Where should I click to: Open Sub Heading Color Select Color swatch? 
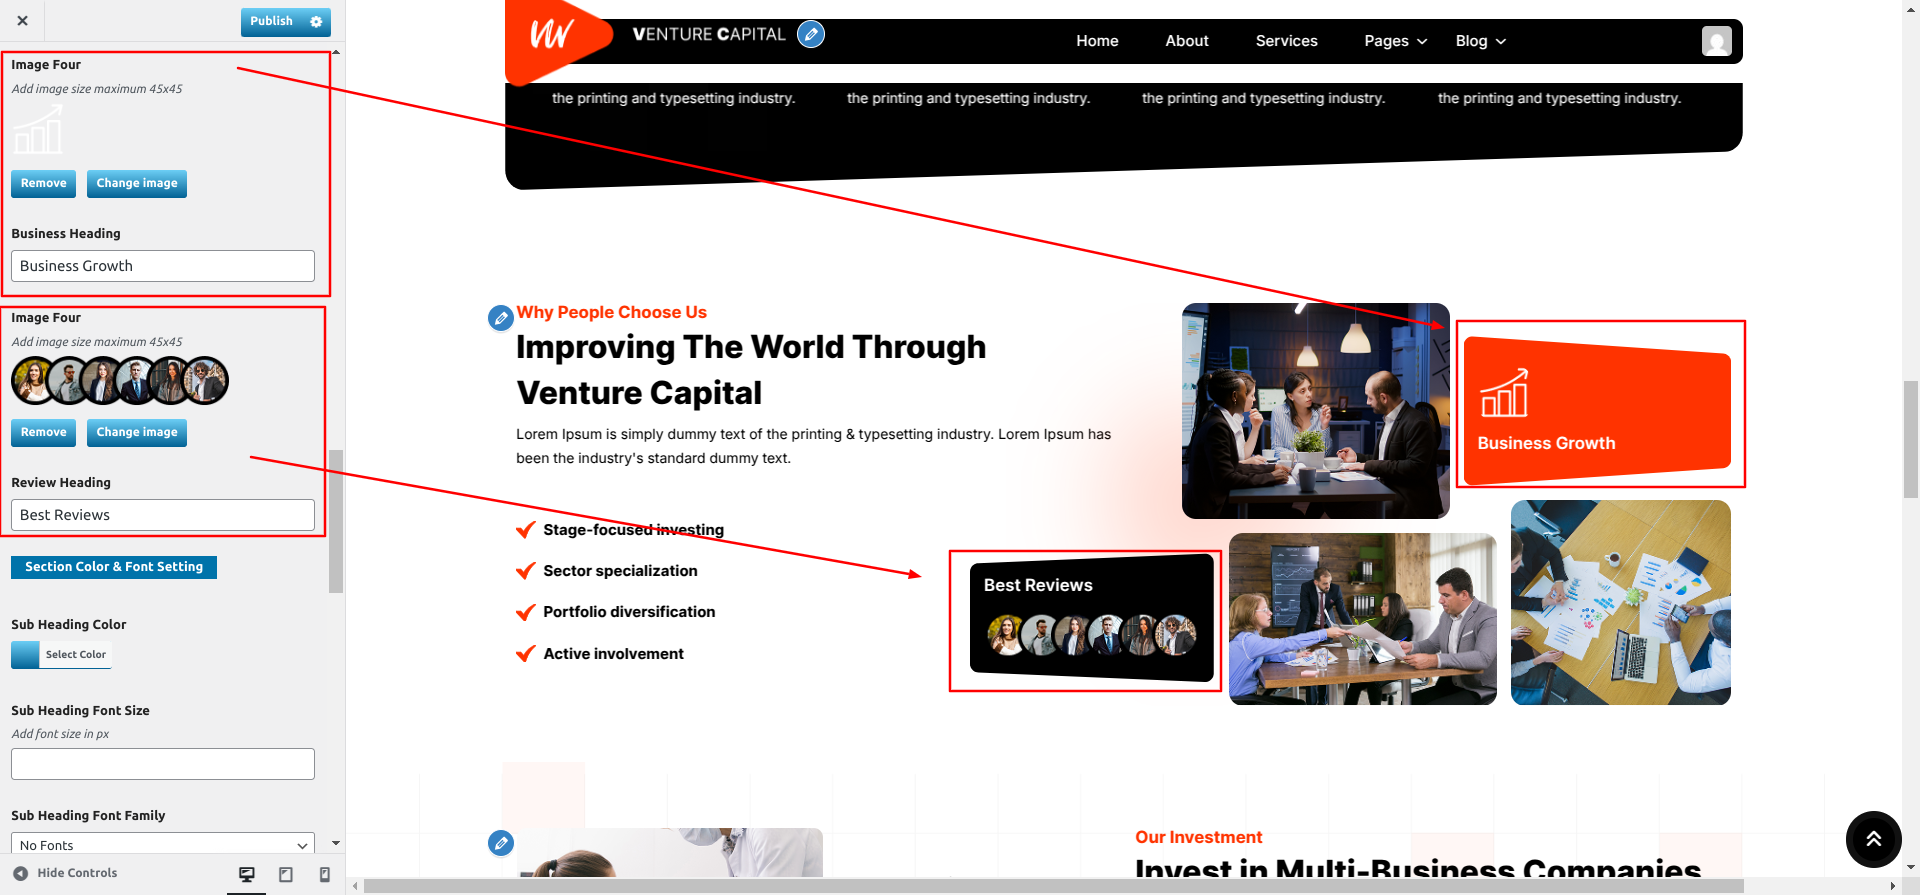(61, 654)
